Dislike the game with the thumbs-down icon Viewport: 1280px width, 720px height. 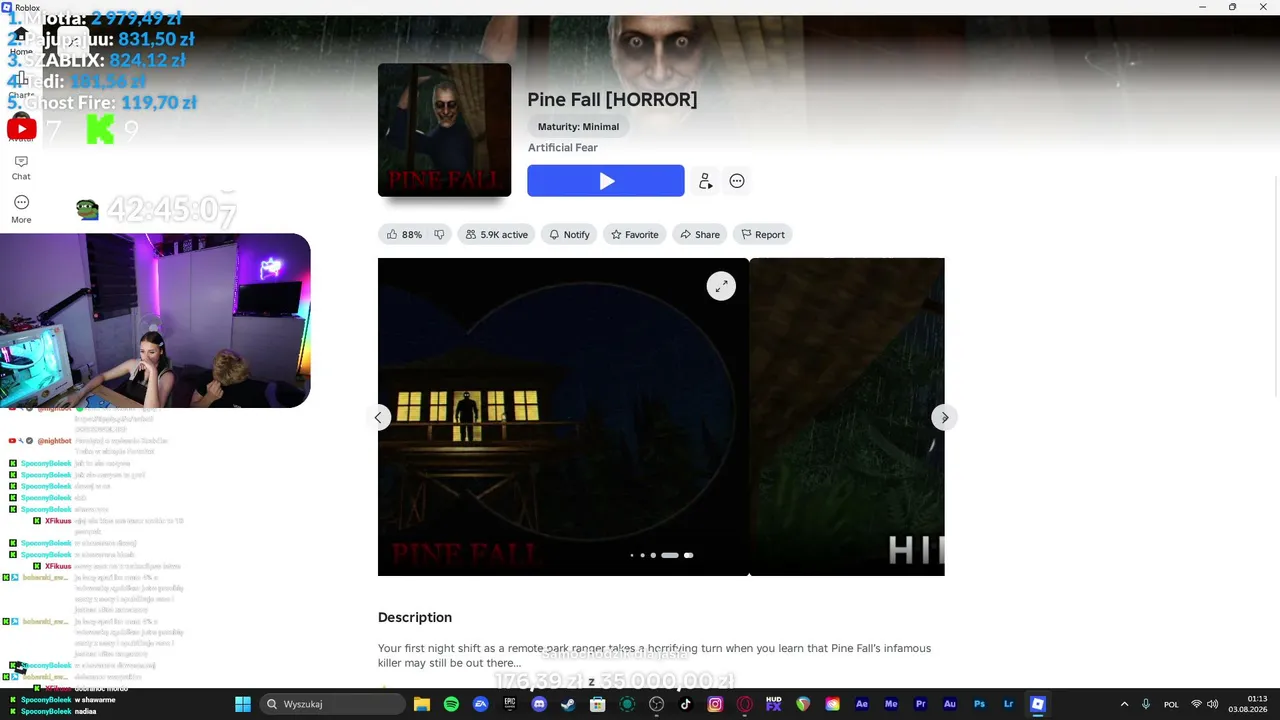tap(439, 235)
